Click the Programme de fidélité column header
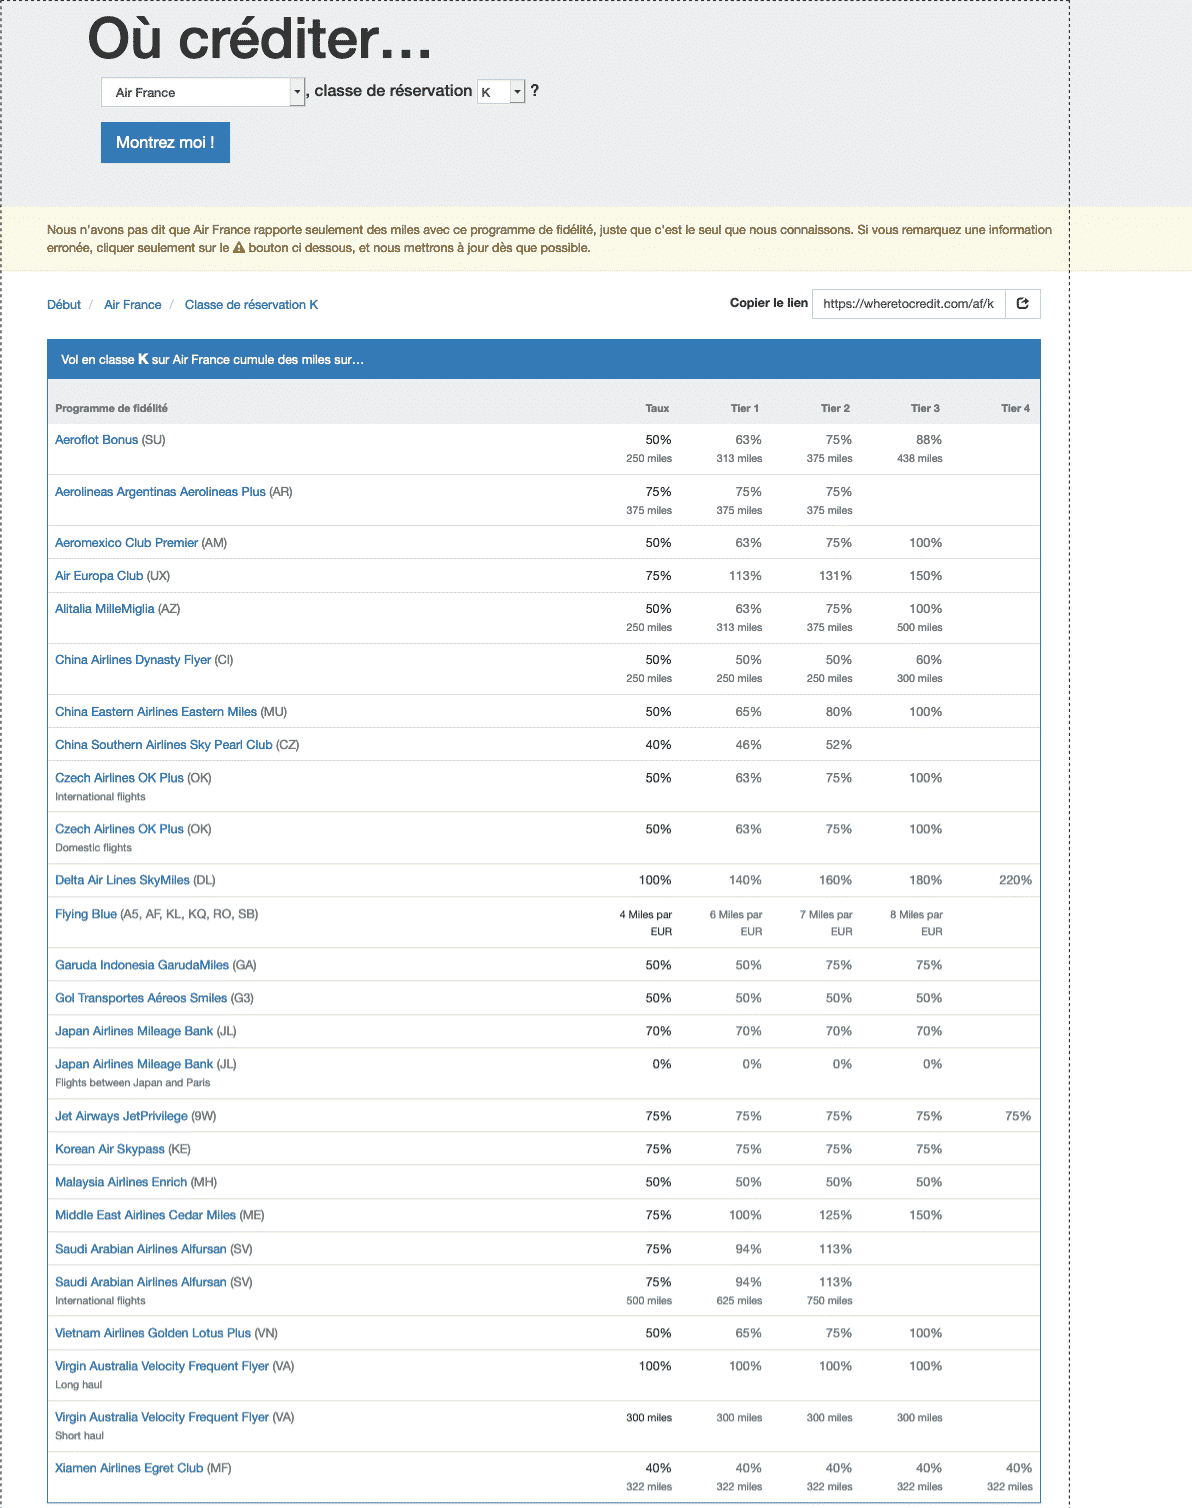This screenshot has height=1508, width=1192. coord(111,408)
